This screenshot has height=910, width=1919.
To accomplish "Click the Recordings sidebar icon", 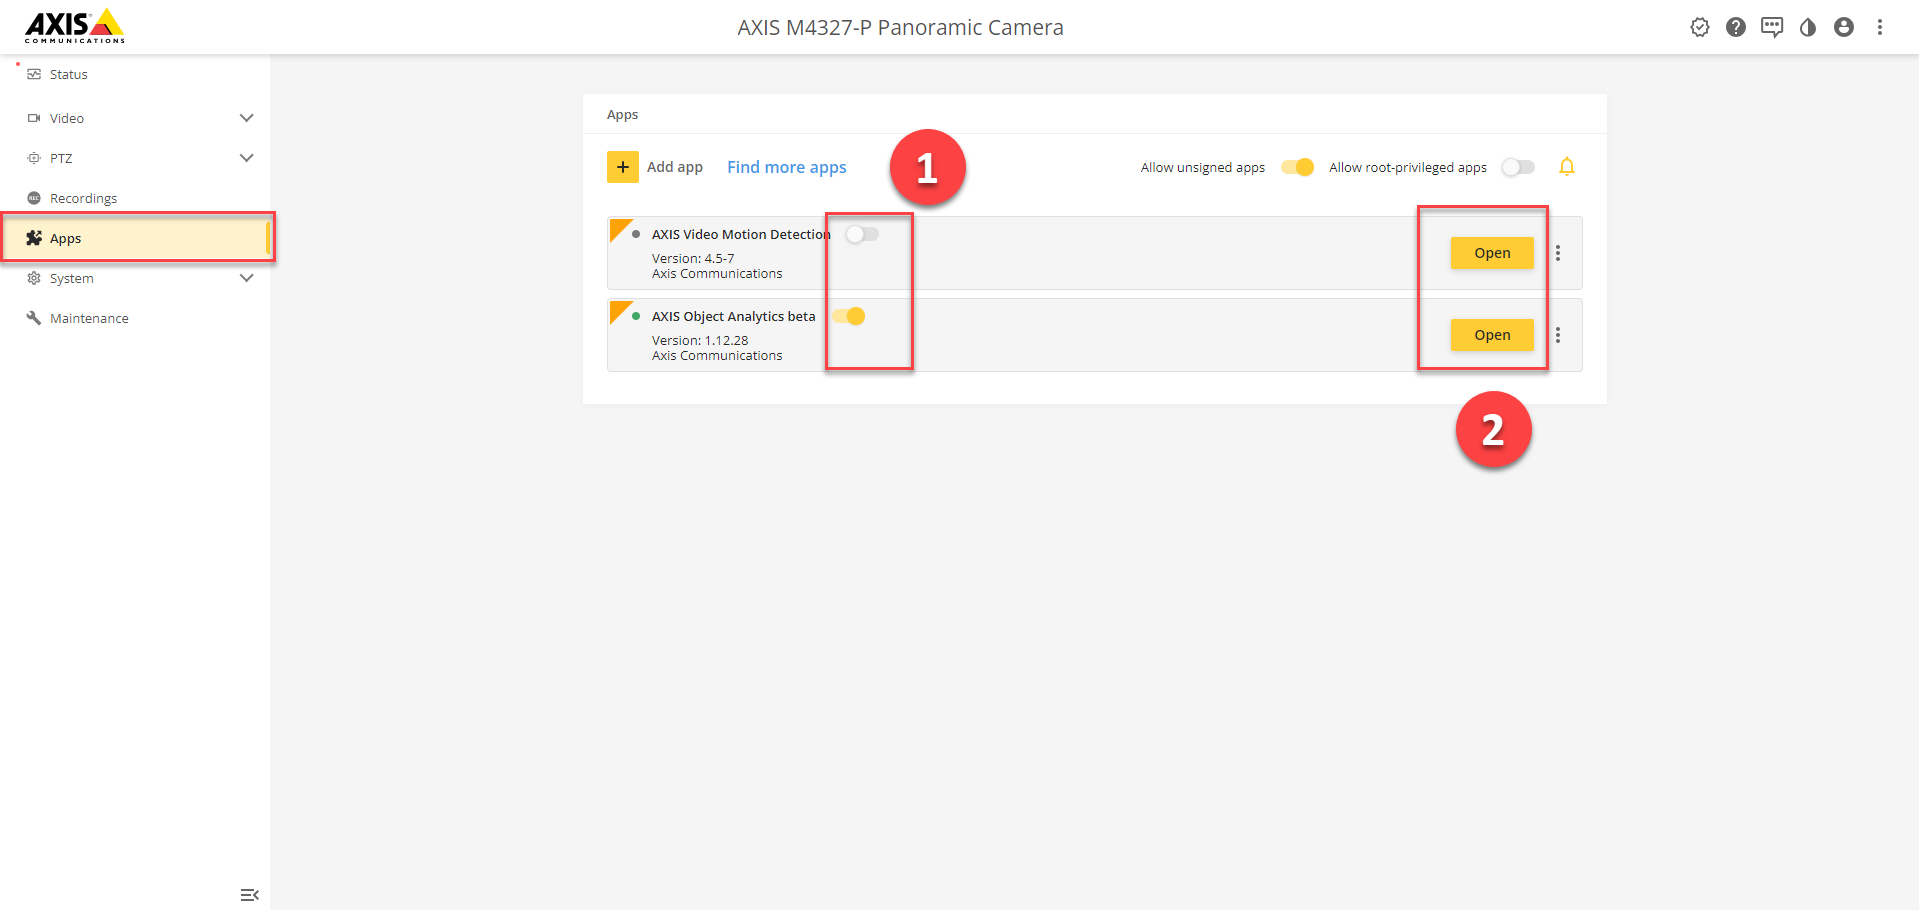I will pos(34,198).
